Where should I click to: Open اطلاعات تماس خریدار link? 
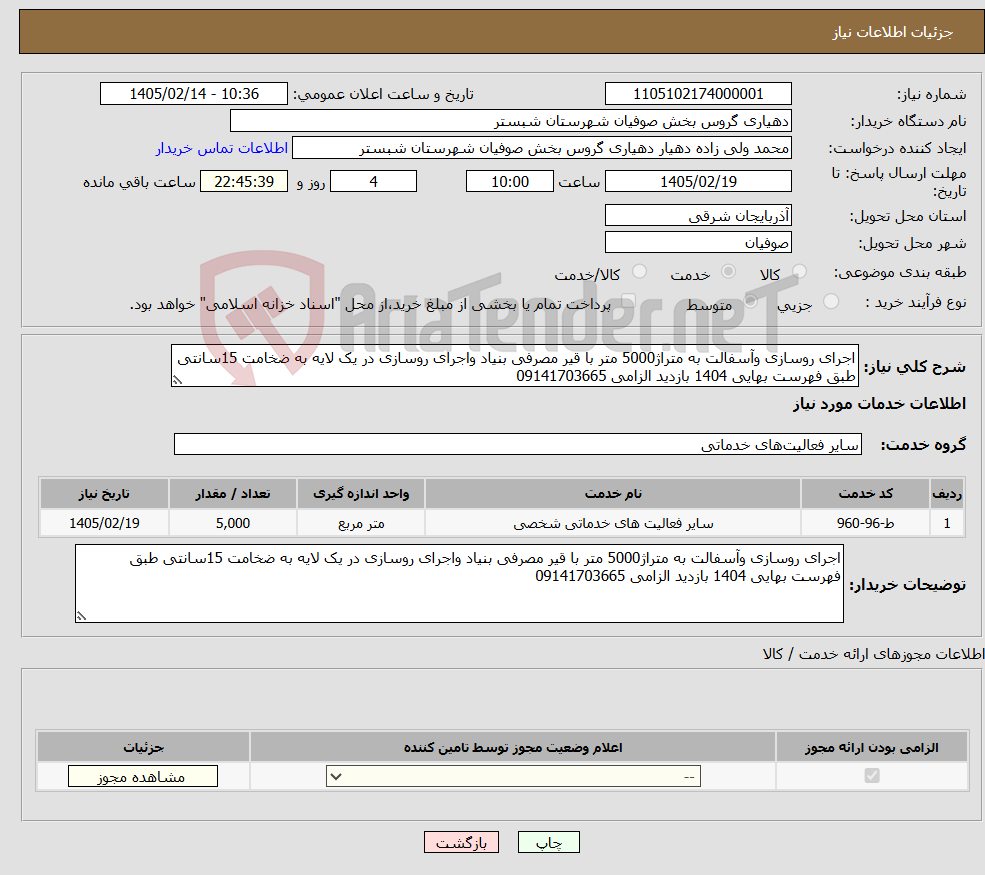click(222, 148)
